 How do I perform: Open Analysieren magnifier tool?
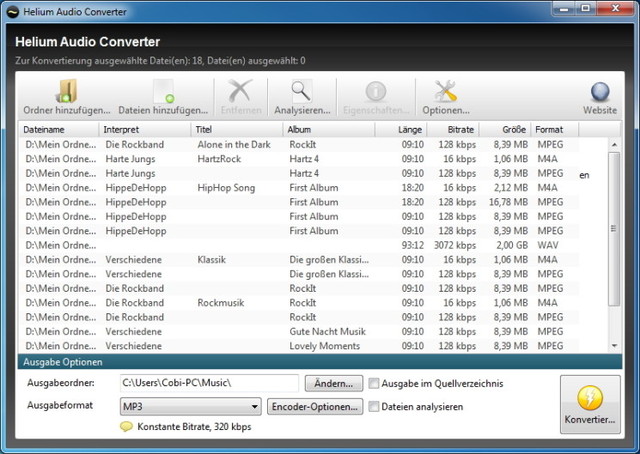[x=301, y=91]
